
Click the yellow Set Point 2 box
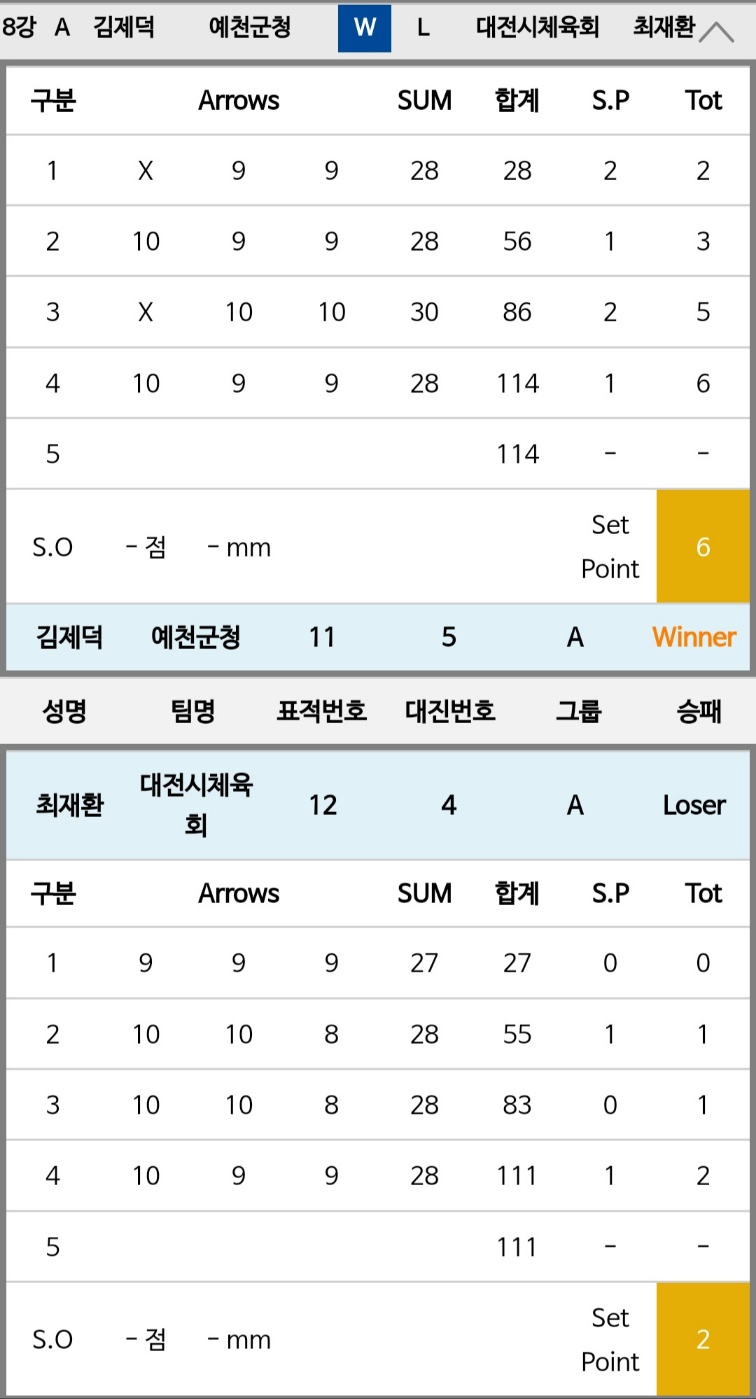tap(703, 1340)
